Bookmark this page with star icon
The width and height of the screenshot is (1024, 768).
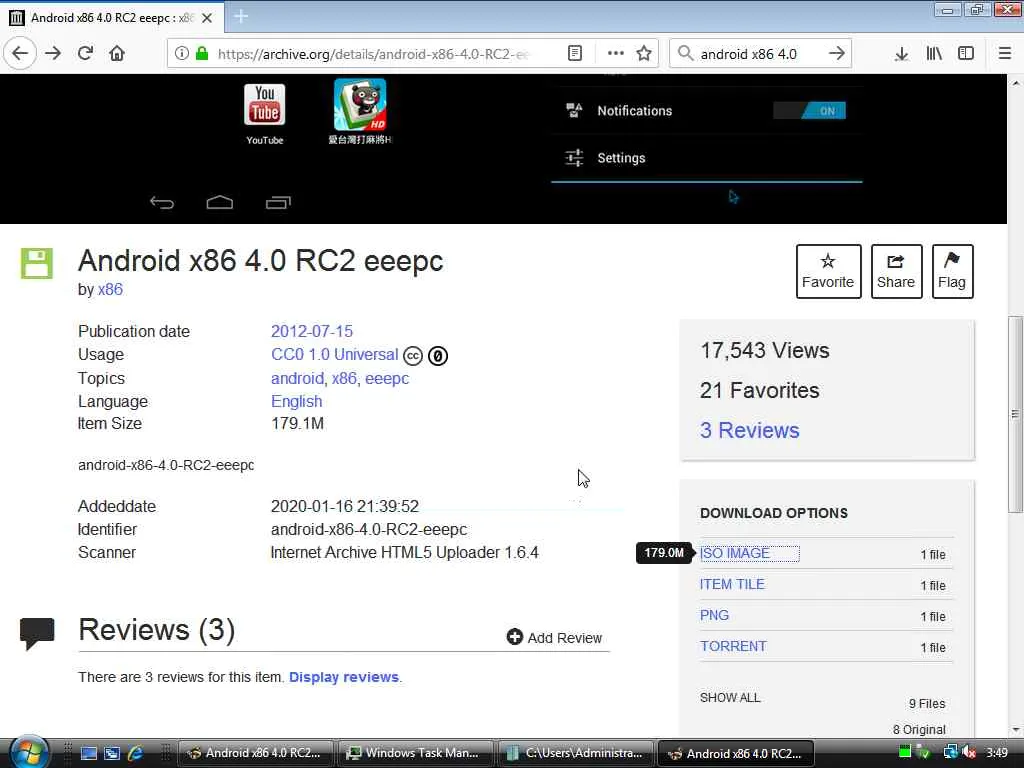click(644, 54)
